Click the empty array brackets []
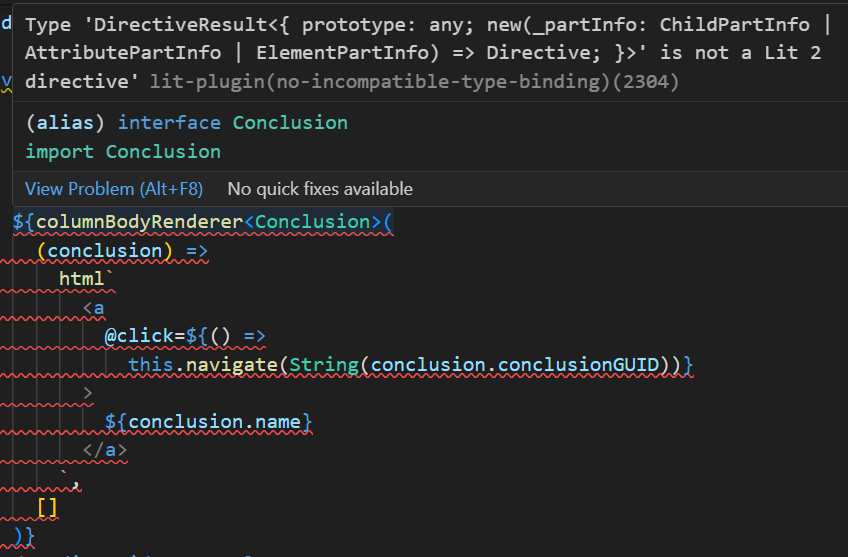The height and width of the screenshot is (557, 848). click(x=47, y=508)
